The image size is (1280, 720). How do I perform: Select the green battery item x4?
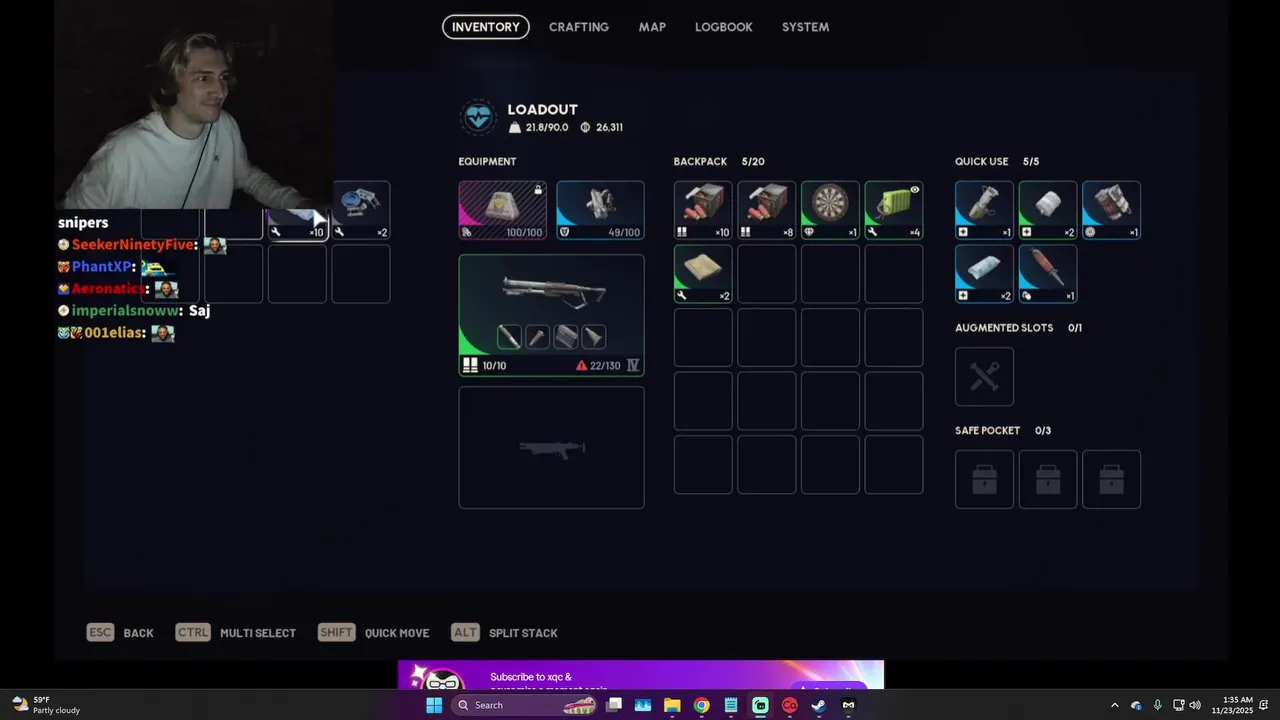click(893, 210)
